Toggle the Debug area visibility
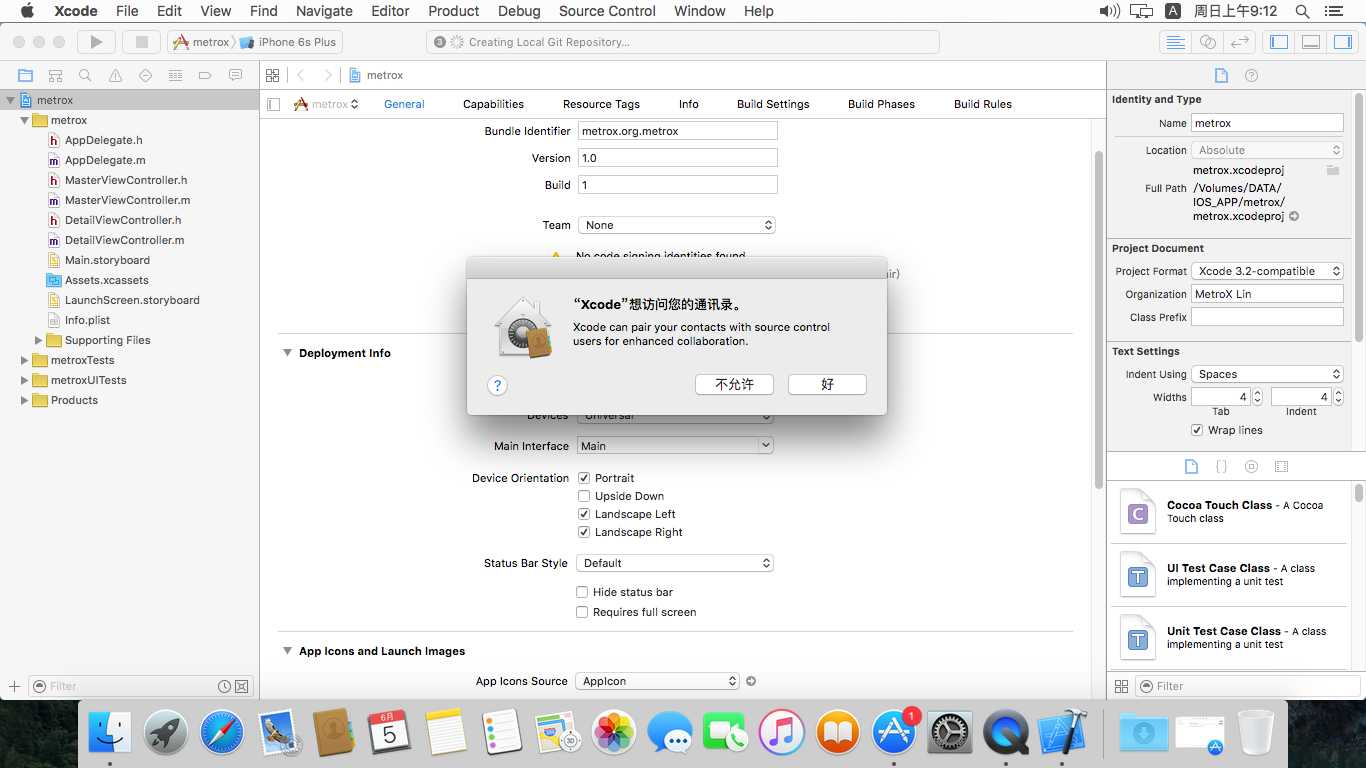Image resolution: width=1366 pixels, height=768 pixels. [1311, 42]
